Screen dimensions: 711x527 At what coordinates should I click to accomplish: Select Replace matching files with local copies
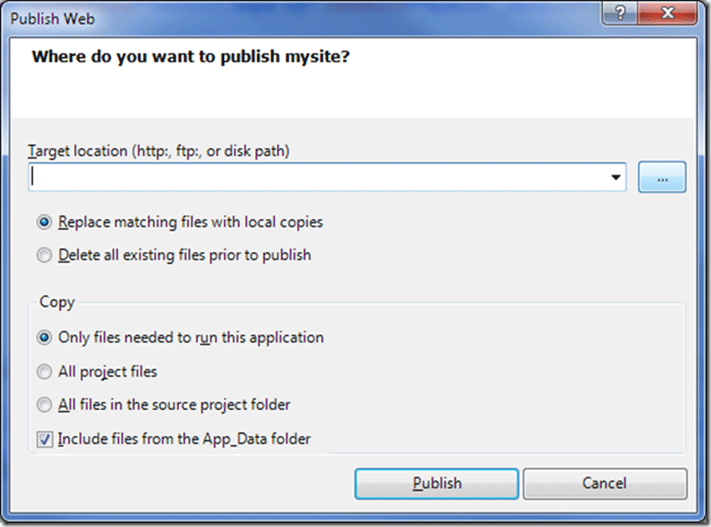44,222
